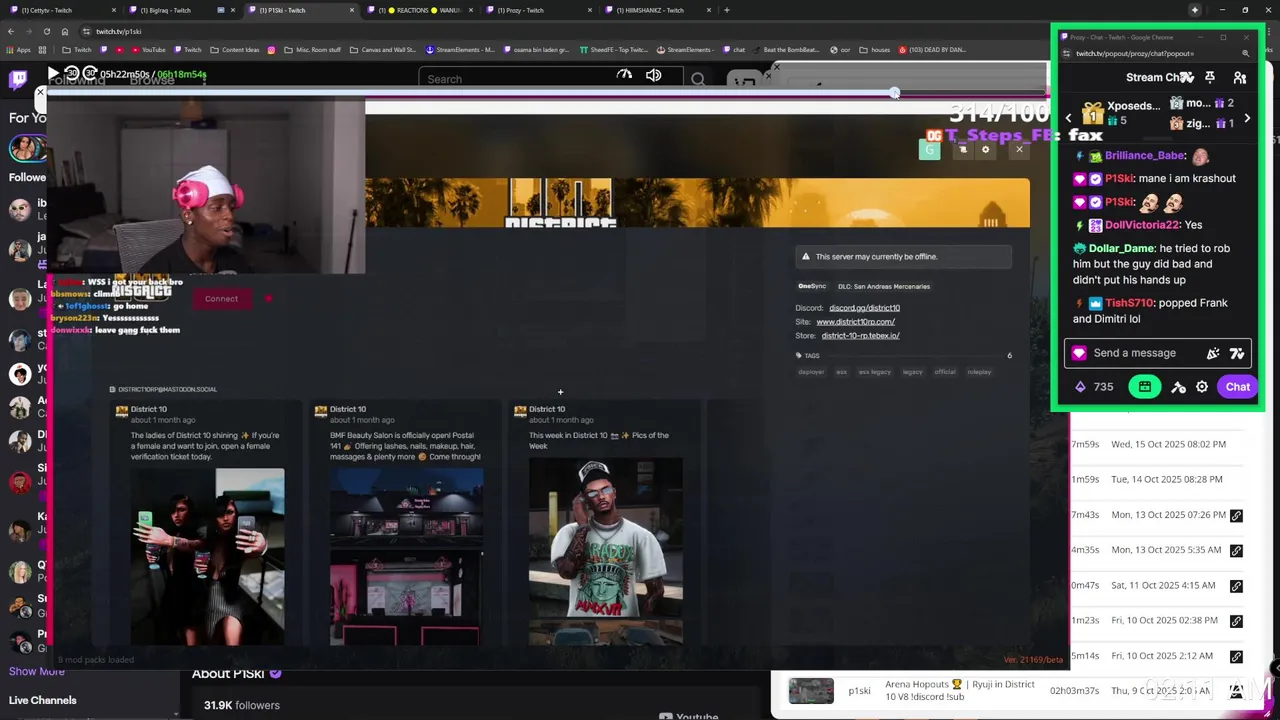Click the Connect button on the server page
1280x720 pixels.
tap(221, 298)
